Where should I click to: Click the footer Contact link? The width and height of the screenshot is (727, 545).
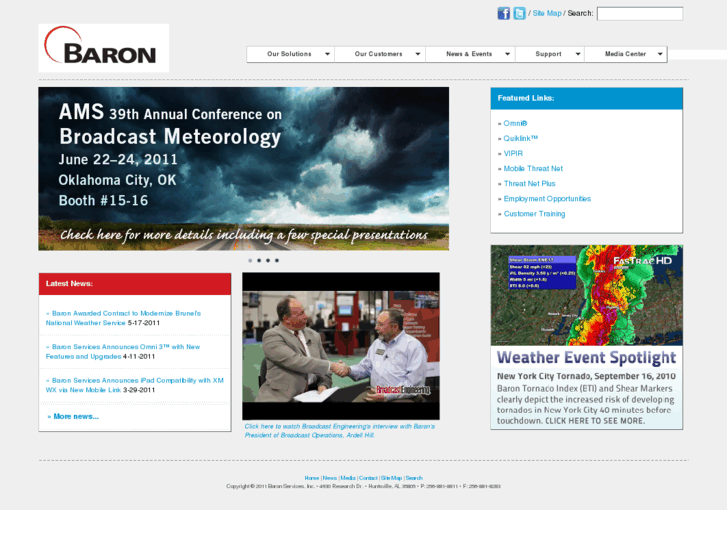point(368,478)
